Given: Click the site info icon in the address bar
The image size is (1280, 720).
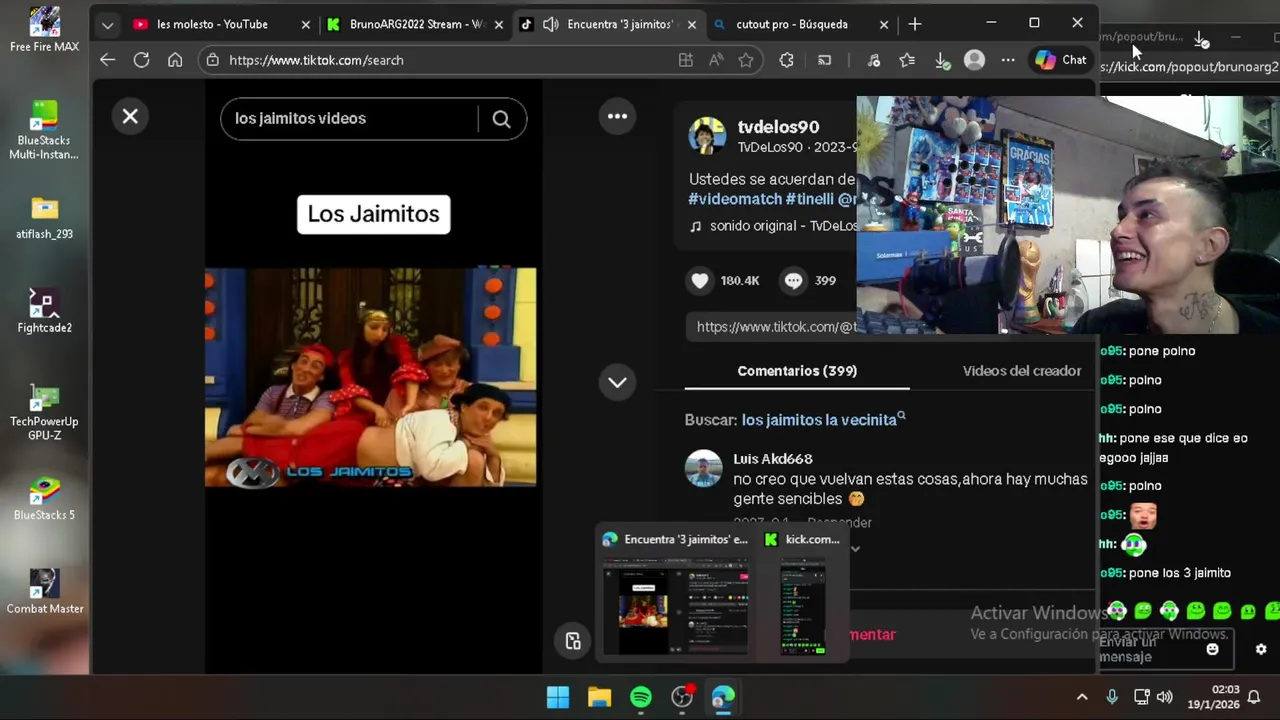Looking at the screenshot, I should coord(212,60).
